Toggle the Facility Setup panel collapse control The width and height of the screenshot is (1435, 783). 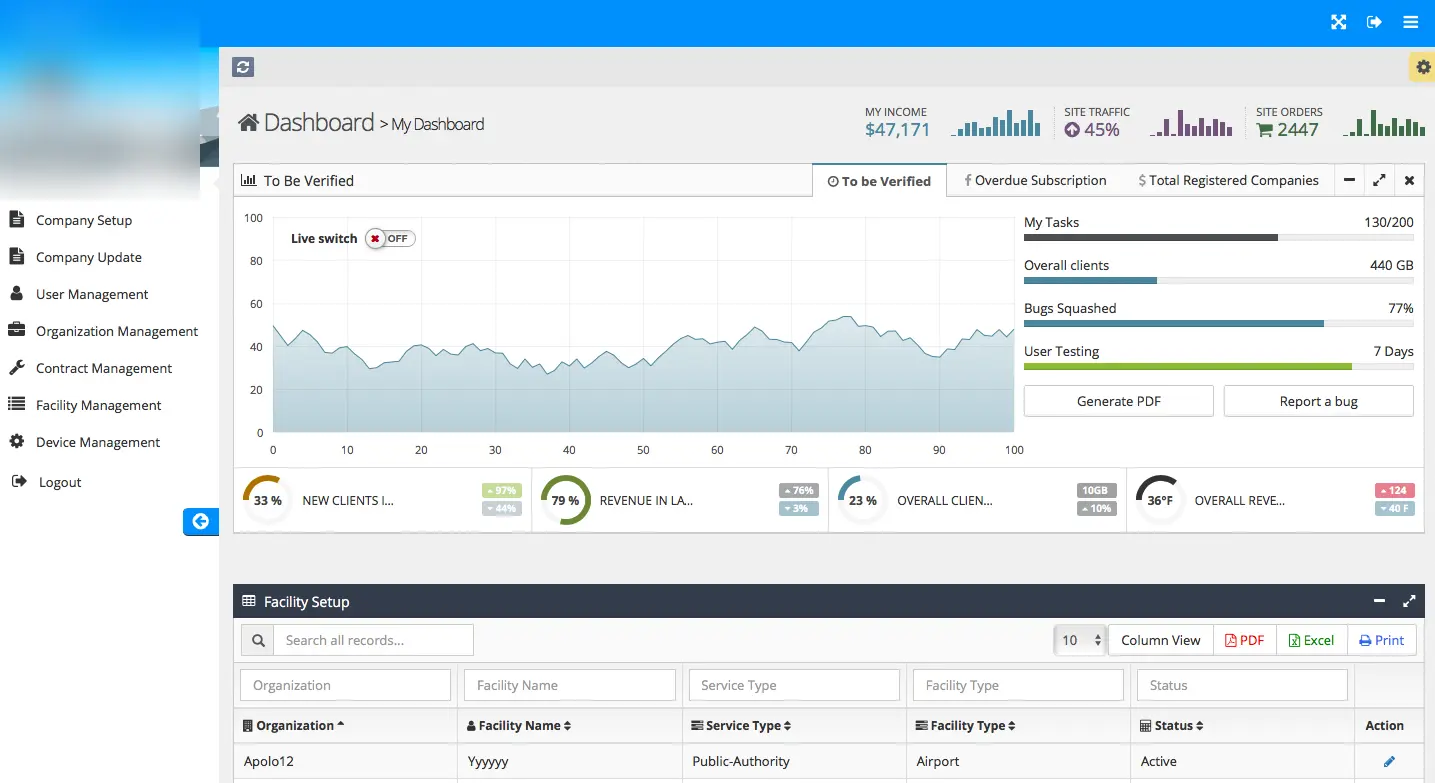tap(1379, 601)
